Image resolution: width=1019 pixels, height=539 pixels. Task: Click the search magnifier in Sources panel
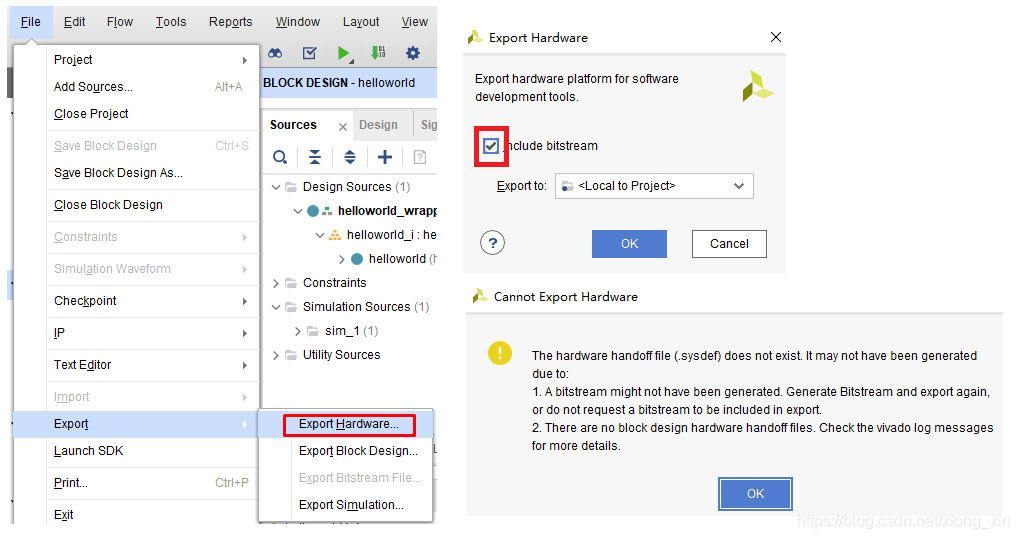point(280,157)
